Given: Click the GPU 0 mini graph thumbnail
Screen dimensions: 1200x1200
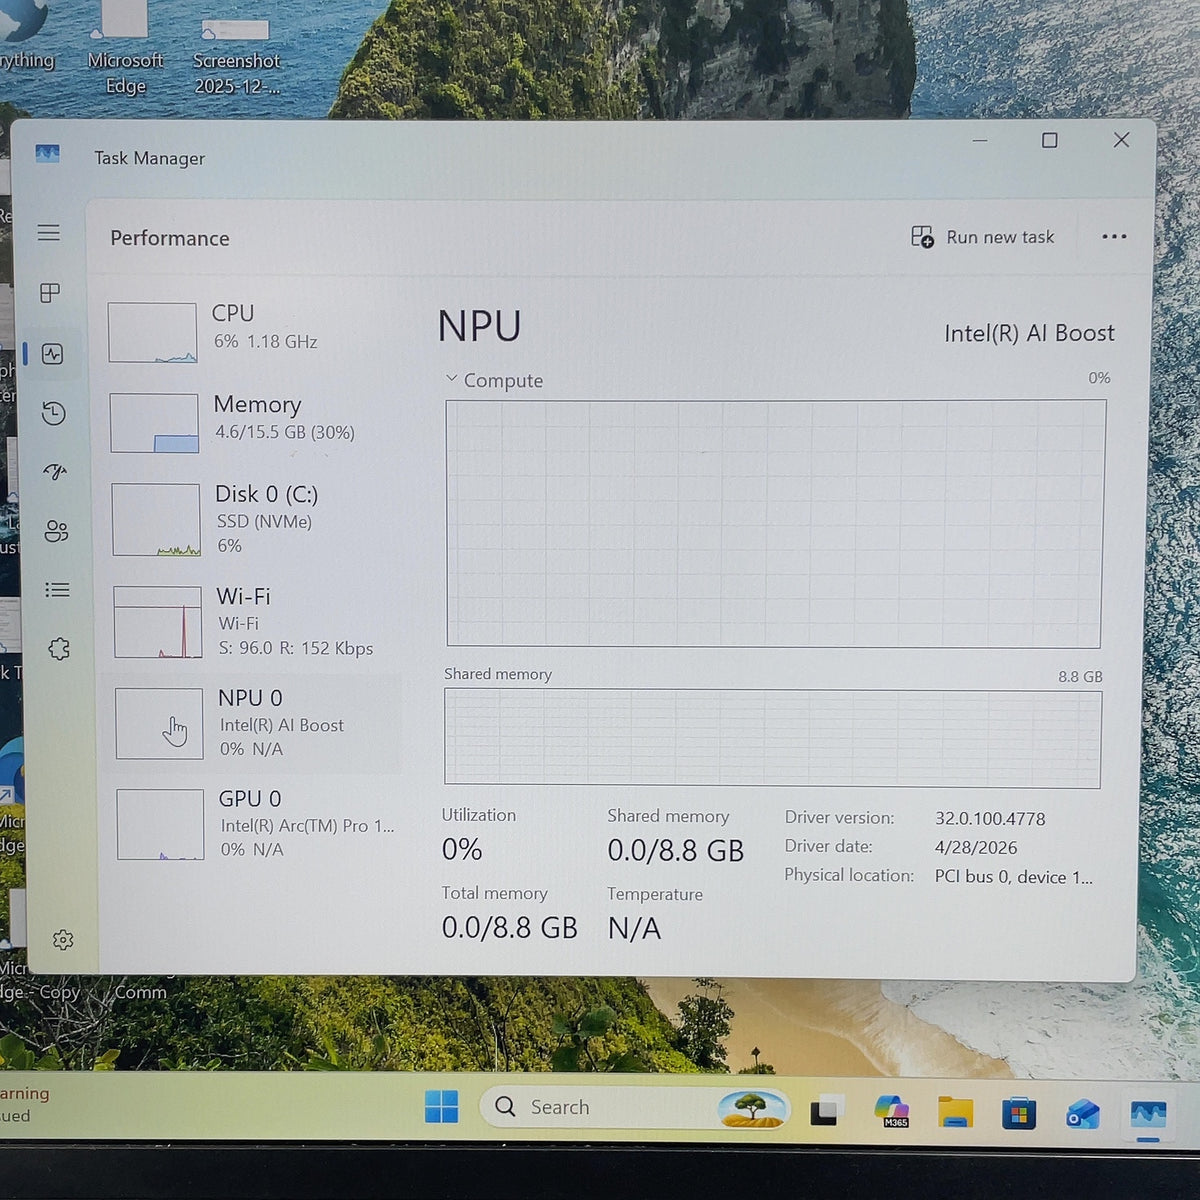Looking at the screenshot, I should click(160, 824).
